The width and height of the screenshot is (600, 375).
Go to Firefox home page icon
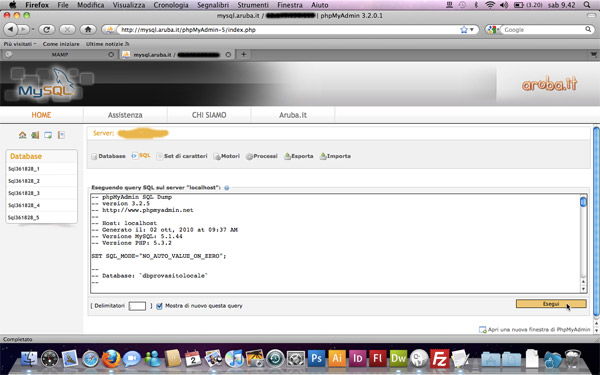pos(88,29)
